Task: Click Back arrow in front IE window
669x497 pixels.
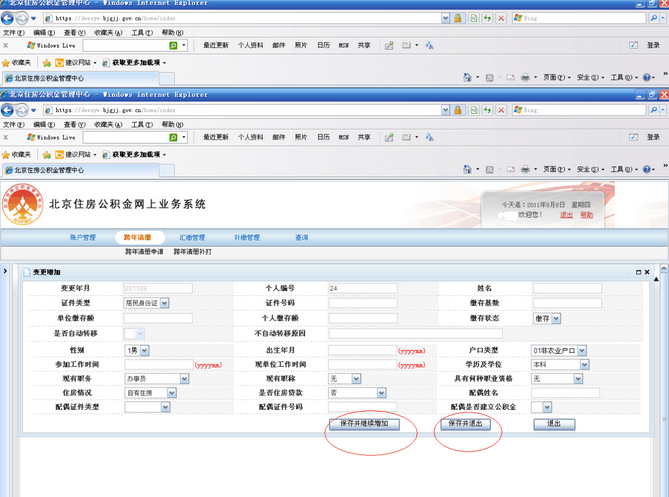Action: pos(7,110)
